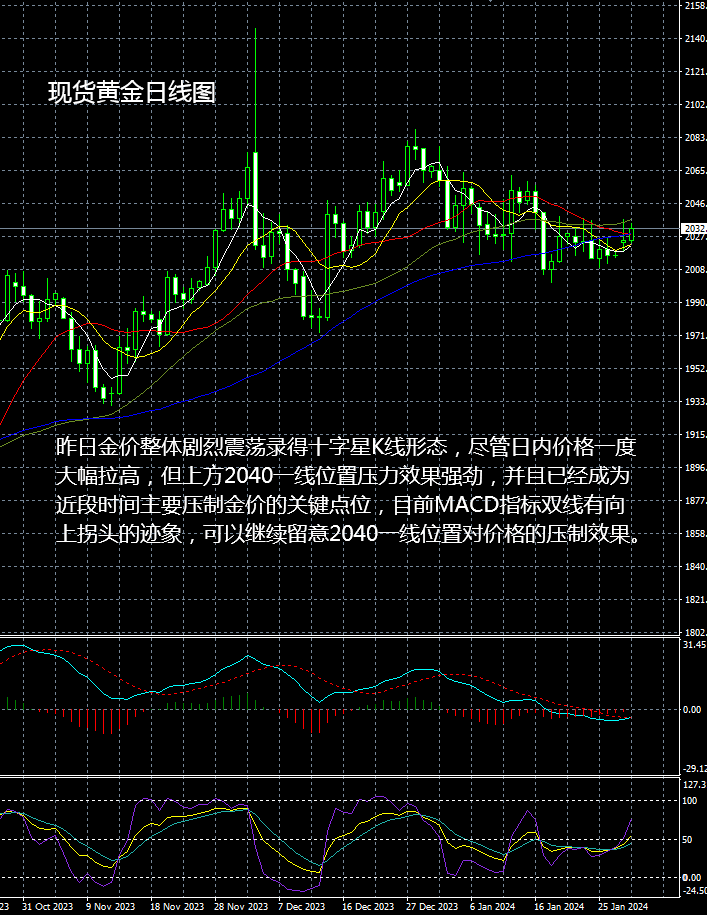Image resolution: width=707 pixels, height=915 pixels.
Task: Select the 18 Nov 2023 date label
Action: (177, 906)
